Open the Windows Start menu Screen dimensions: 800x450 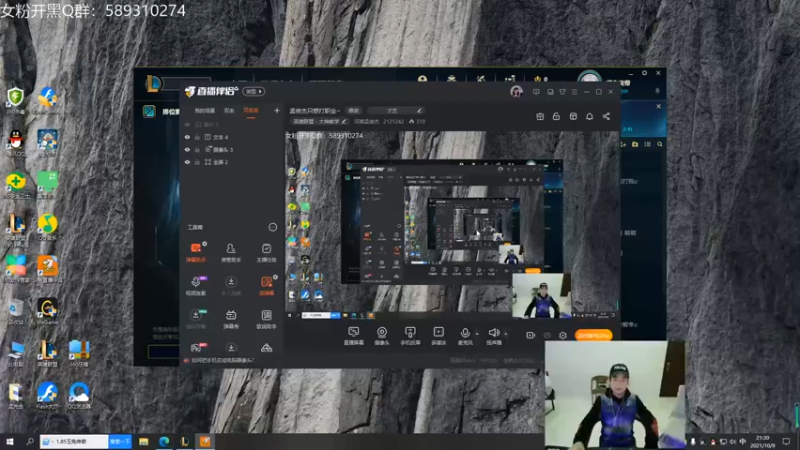[x=9, y=441]
